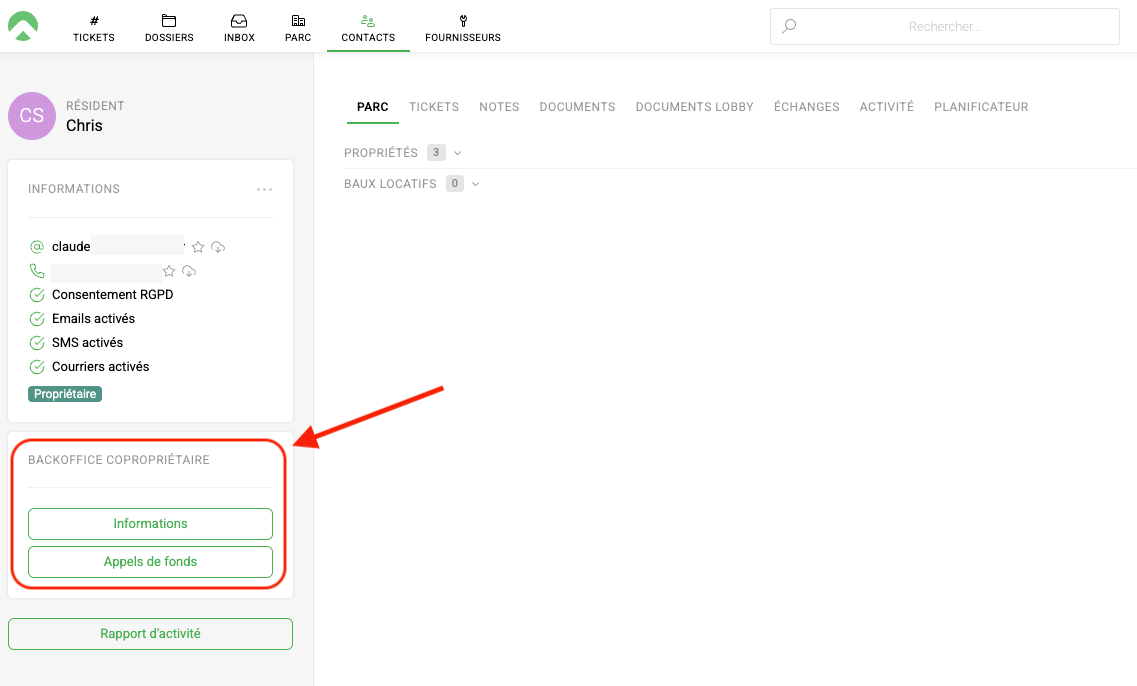Click the CS avatar for Chris
Viewport: 1137px width, 686px height.
coord(32,116)
